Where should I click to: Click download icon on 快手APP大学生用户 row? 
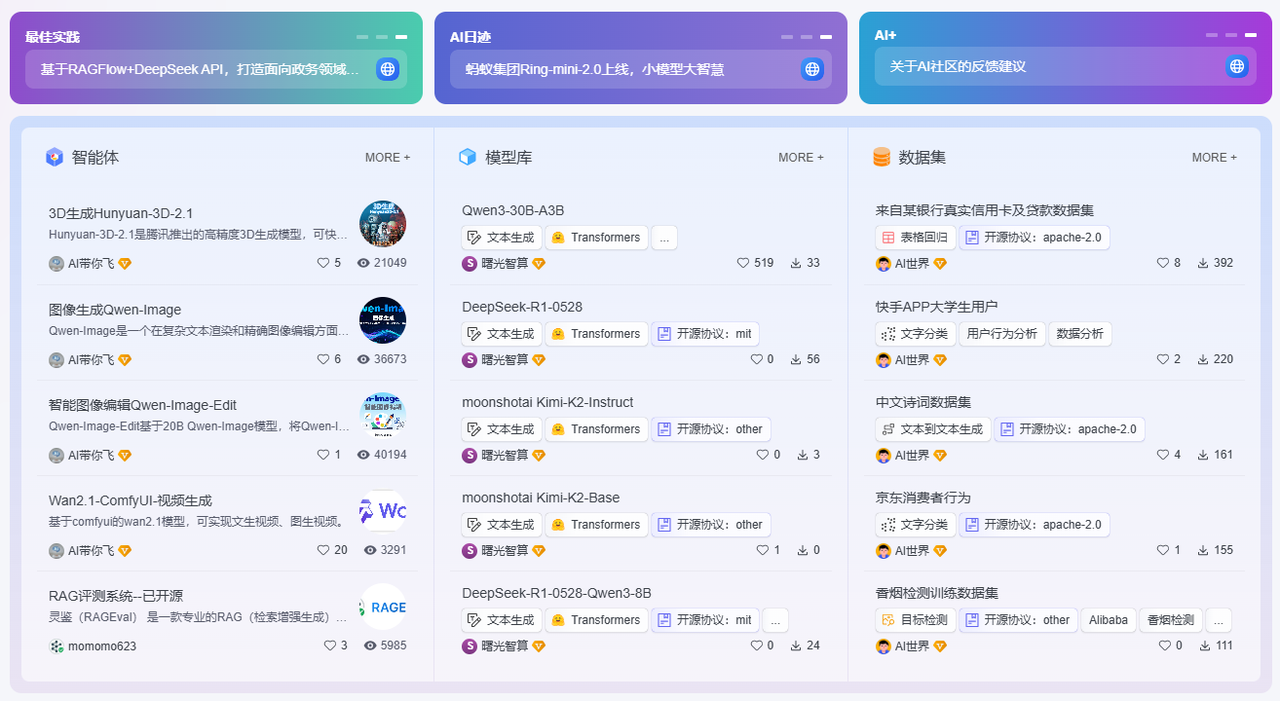[x=1203, y=359]
